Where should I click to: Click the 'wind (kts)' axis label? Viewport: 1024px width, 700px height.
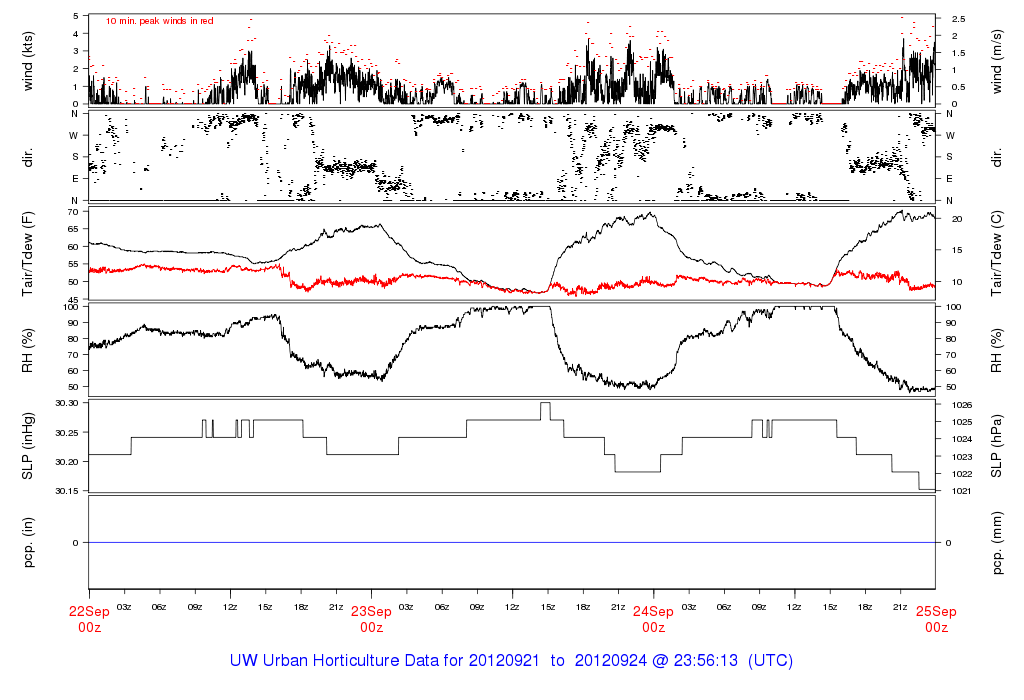coord(27,61)
